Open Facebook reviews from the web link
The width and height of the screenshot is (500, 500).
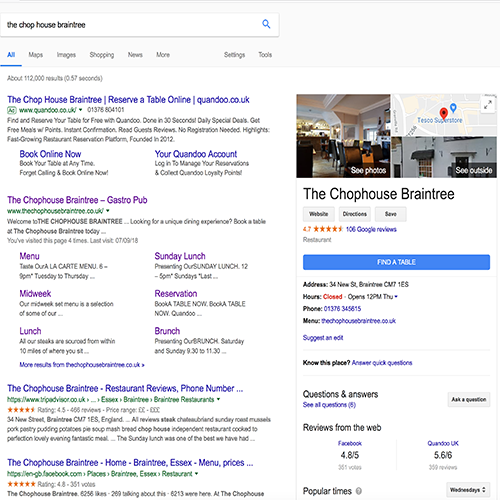point(350,443)
